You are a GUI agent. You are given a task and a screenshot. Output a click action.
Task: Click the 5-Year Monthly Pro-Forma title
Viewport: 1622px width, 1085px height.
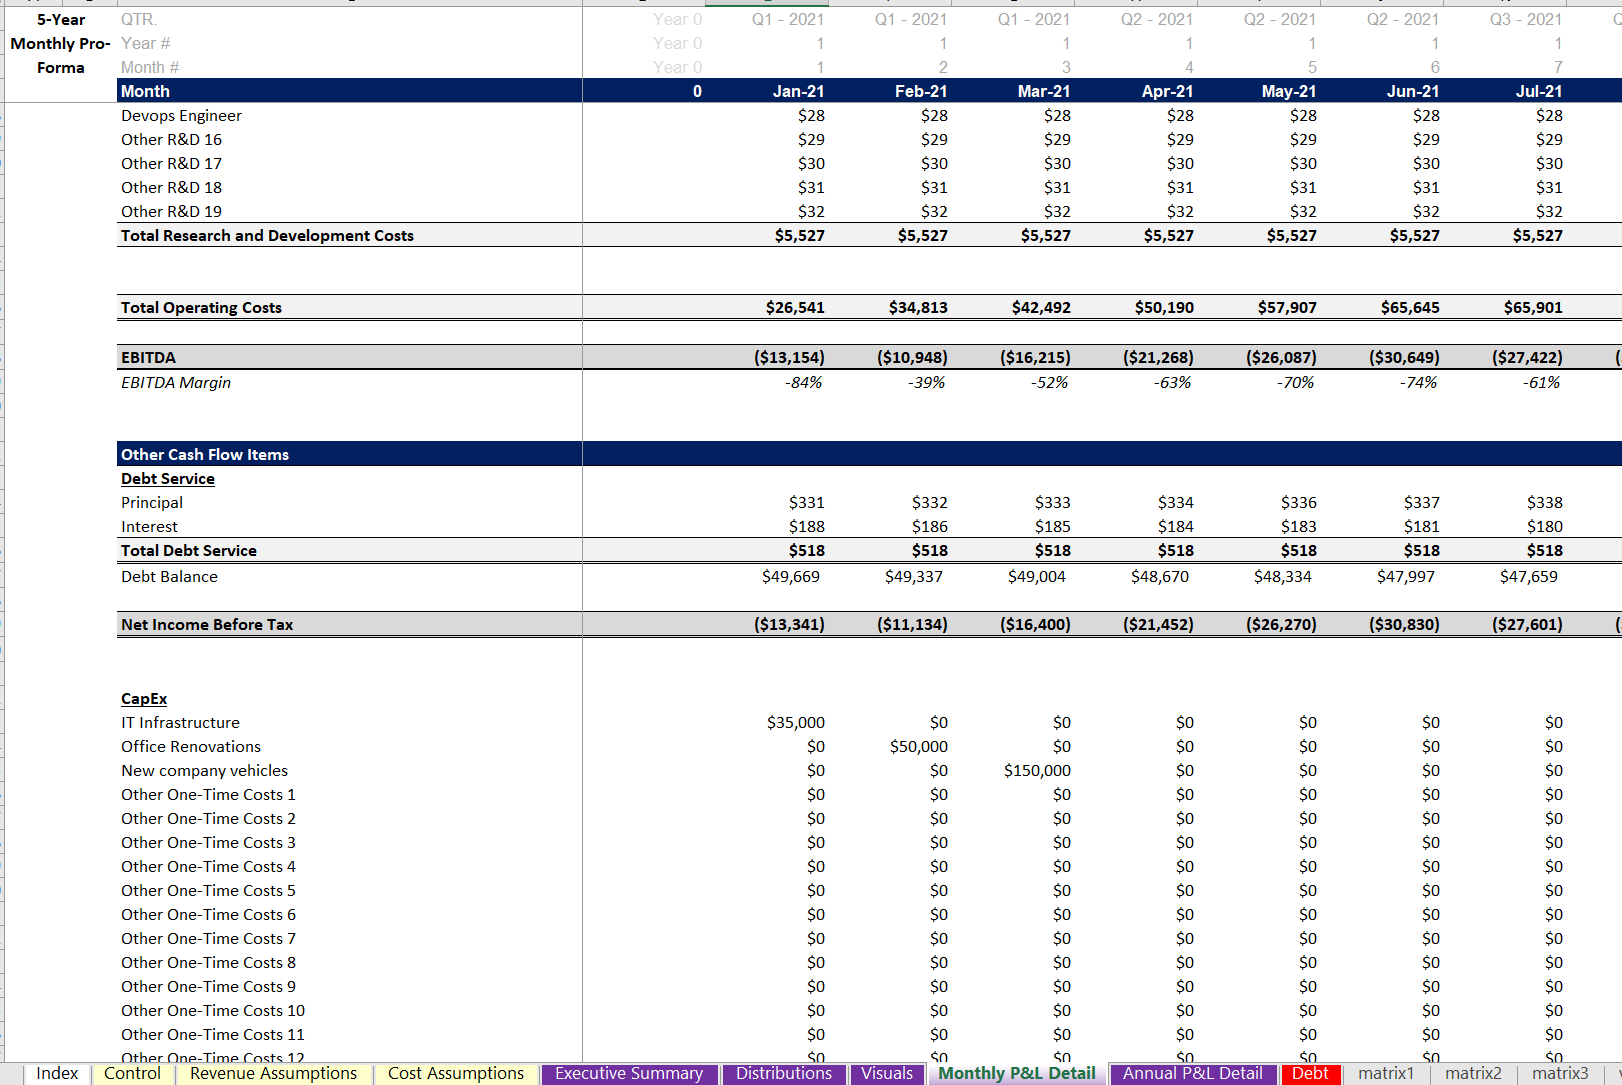(x=61, y=44)
